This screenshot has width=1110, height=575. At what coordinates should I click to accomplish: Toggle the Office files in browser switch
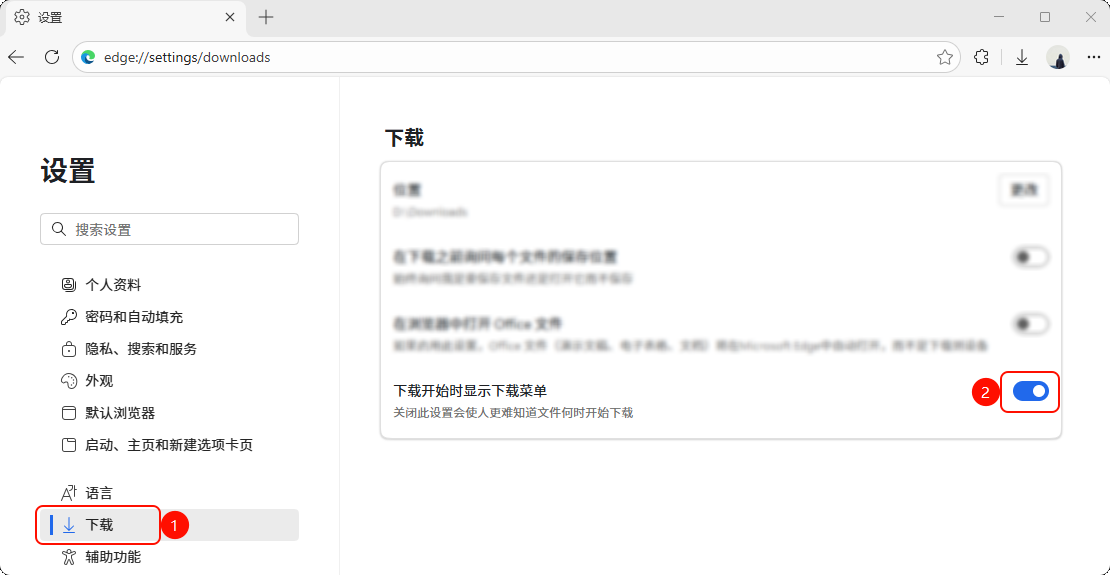(x=1030, y=324)
